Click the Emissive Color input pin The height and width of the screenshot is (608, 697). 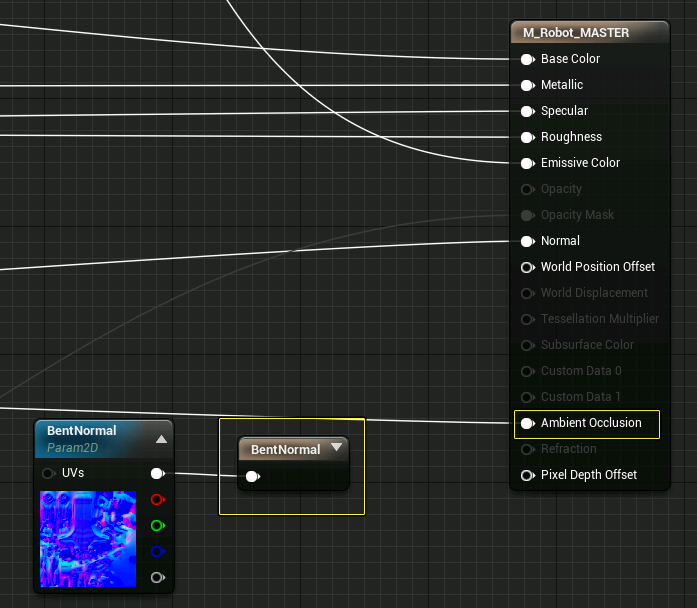click(528, 164)
